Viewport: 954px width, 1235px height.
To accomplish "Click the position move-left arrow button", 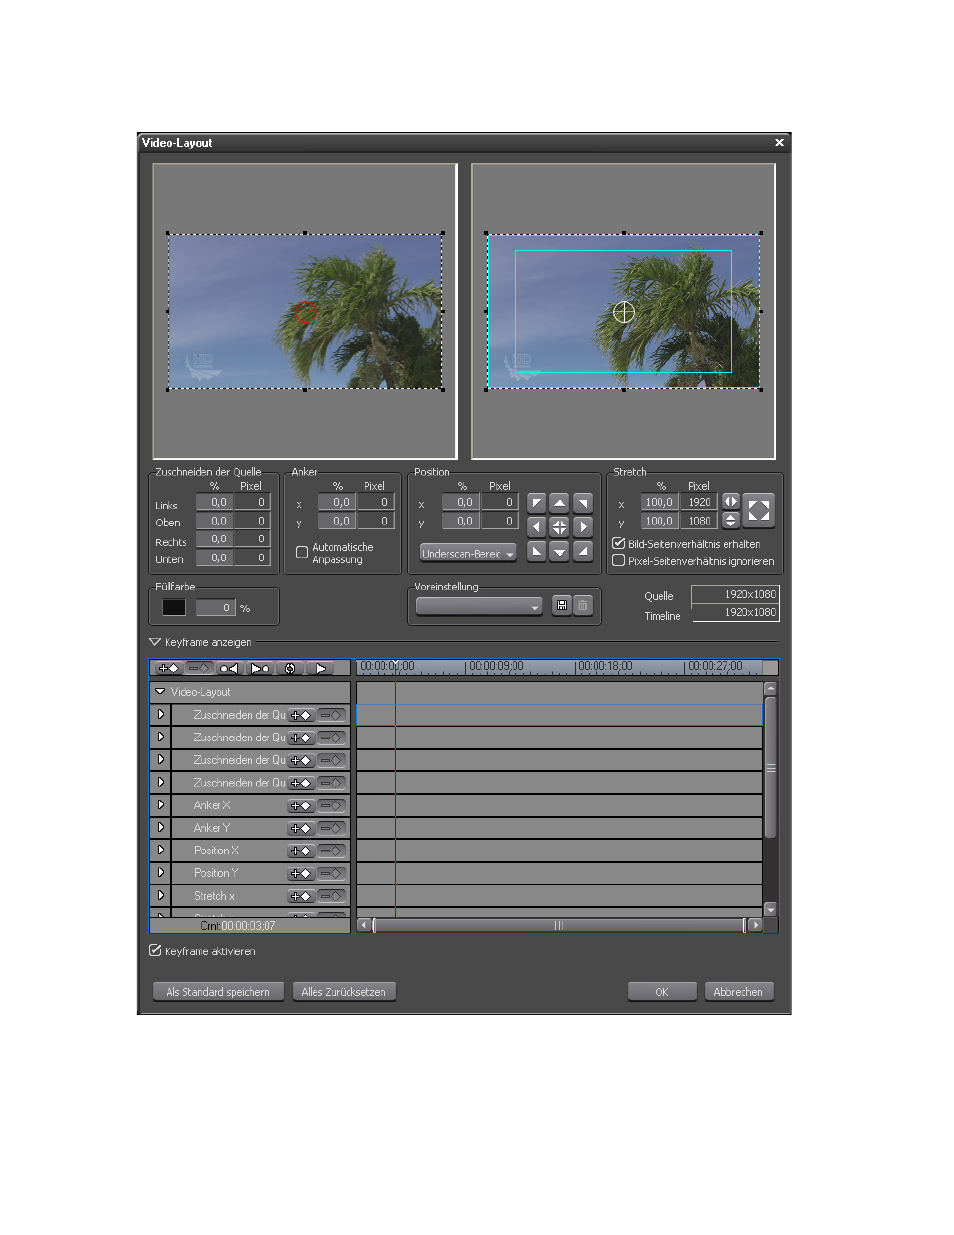I will [537, 527].
